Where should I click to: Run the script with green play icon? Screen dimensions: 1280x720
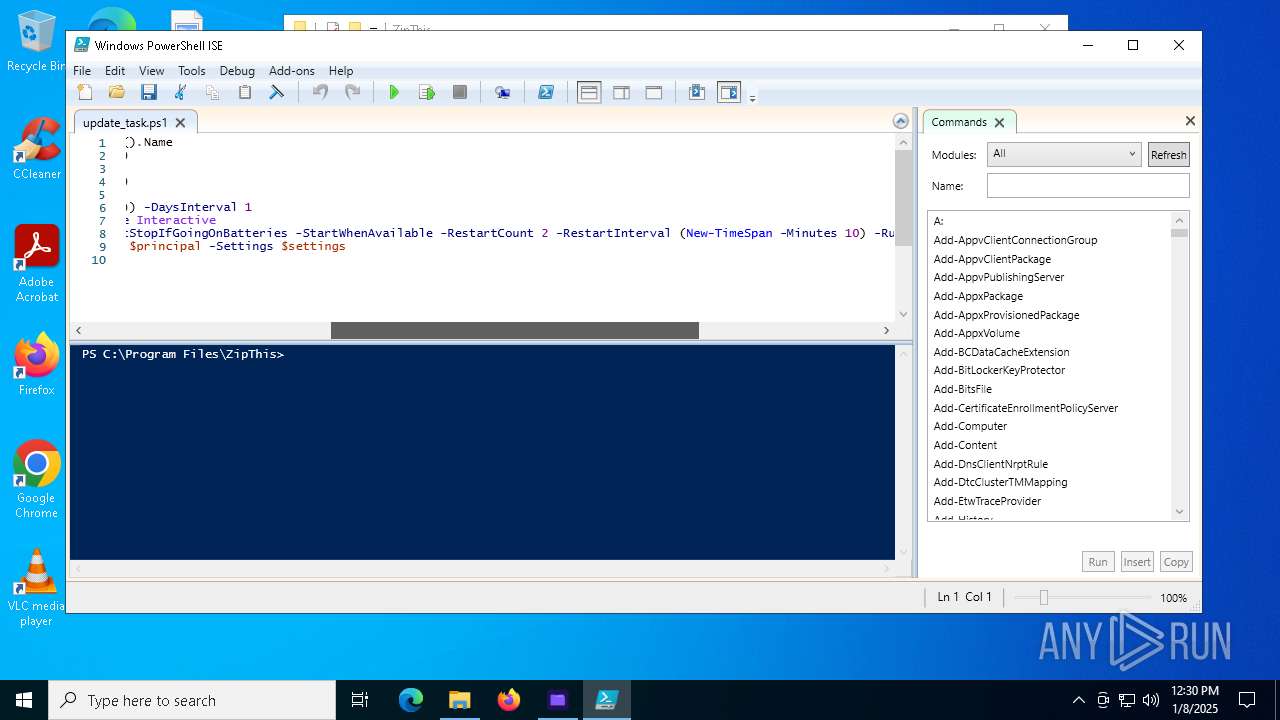394,92
